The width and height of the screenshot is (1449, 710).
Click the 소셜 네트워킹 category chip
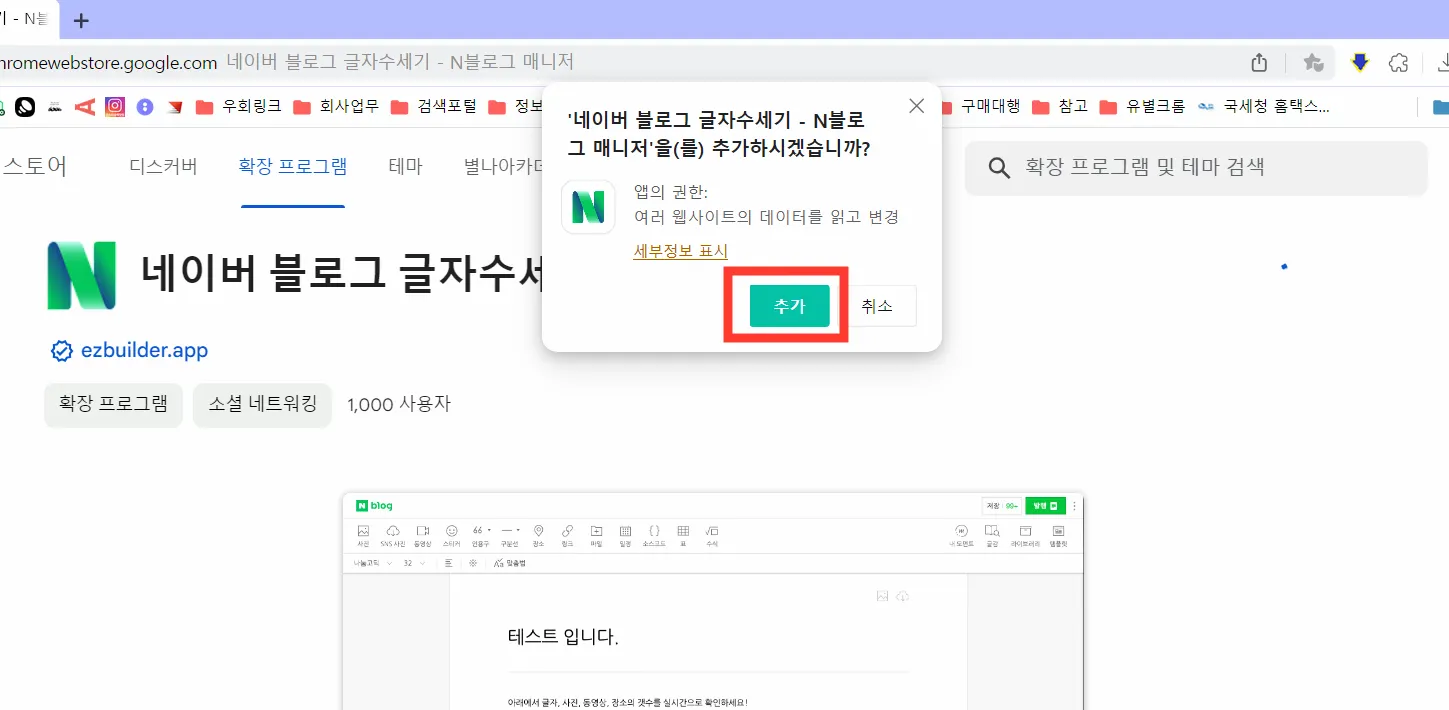(262, 404)
